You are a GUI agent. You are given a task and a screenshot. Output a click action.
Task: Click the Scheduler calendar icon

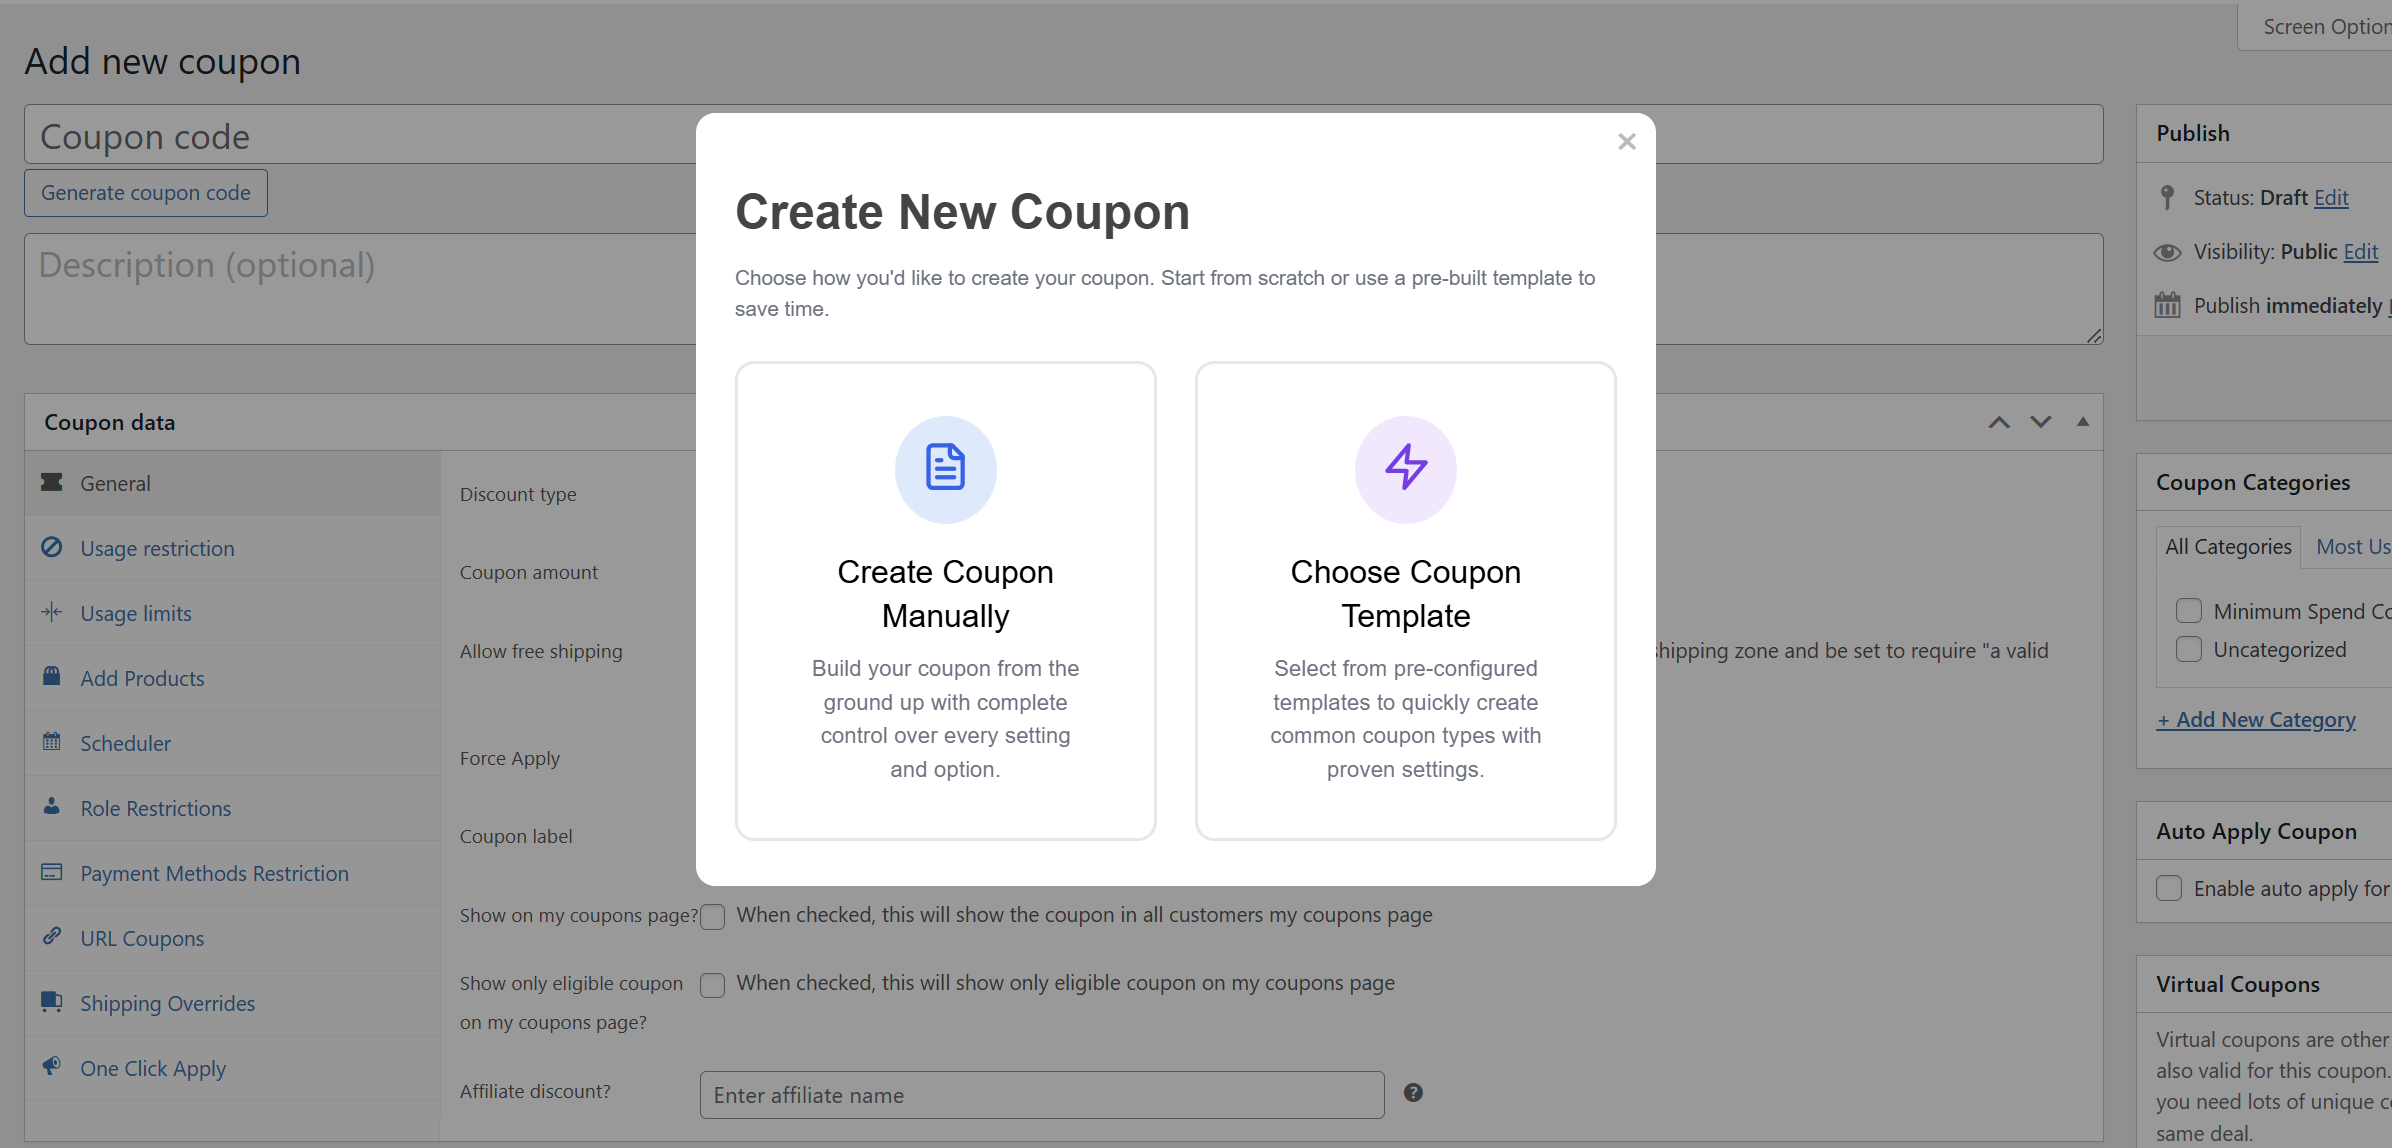click(52, 742)
